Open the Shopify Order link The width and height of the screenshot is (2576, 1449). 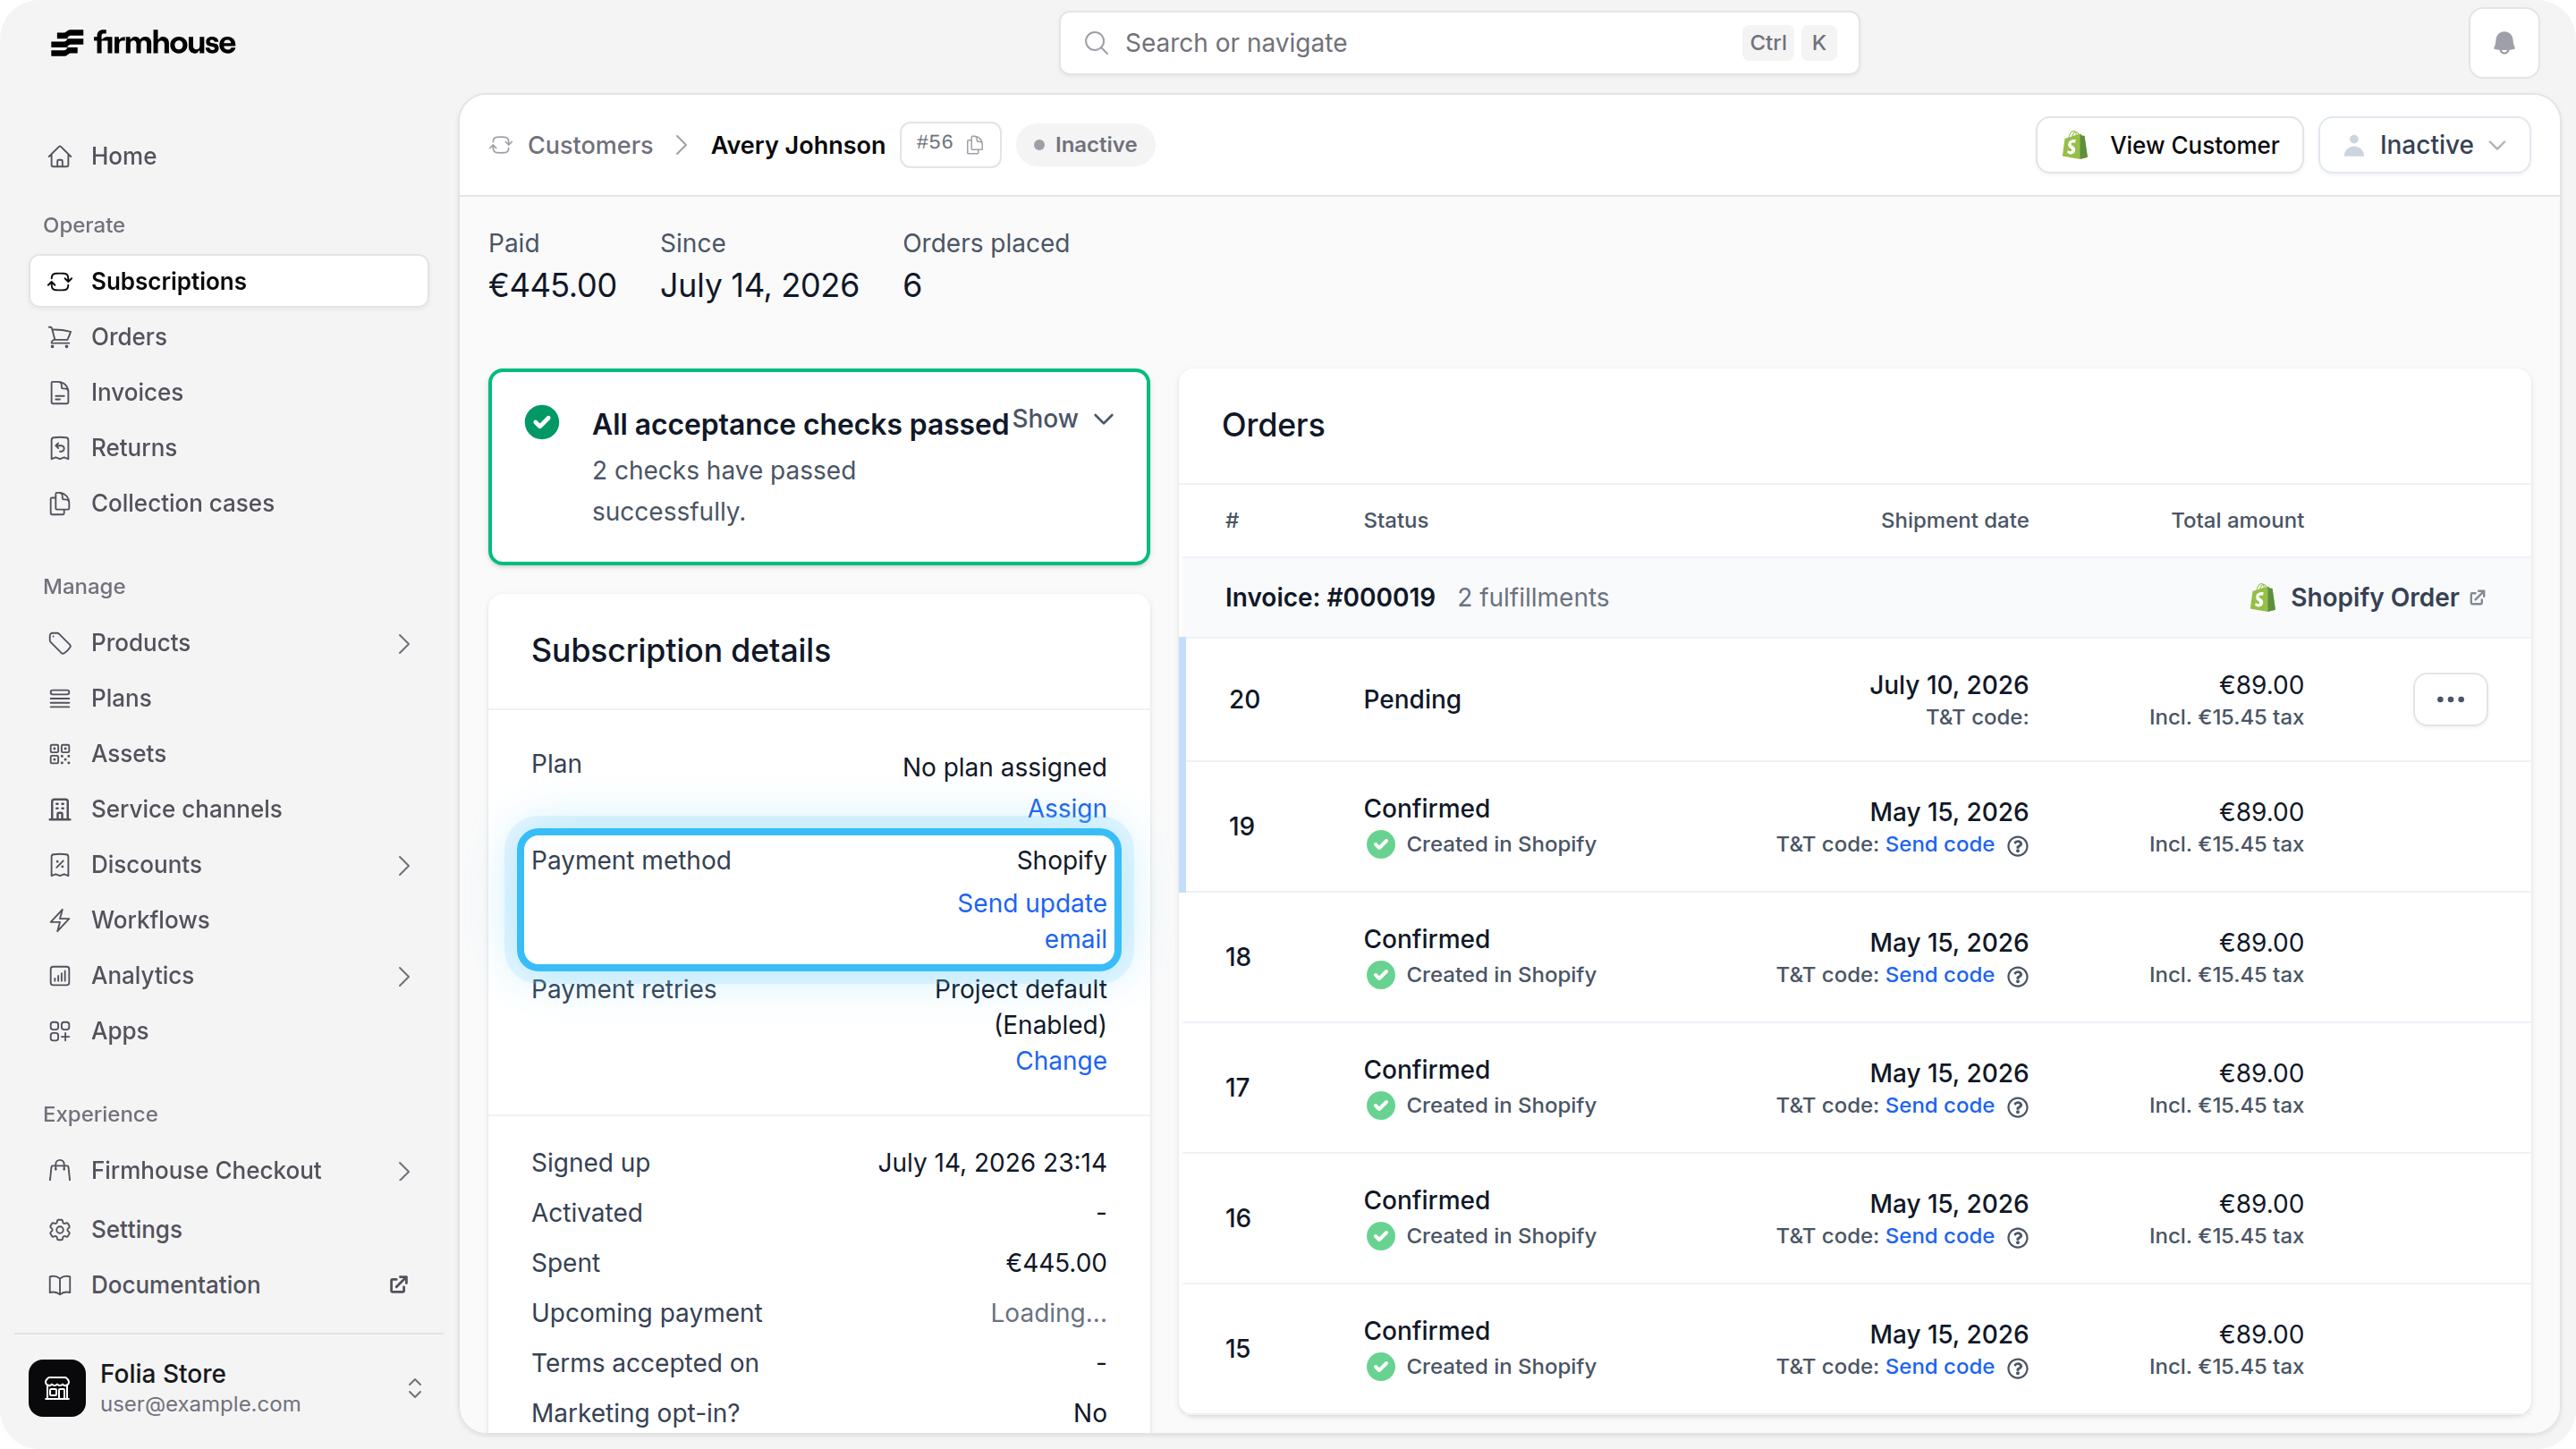point(2368,598)
